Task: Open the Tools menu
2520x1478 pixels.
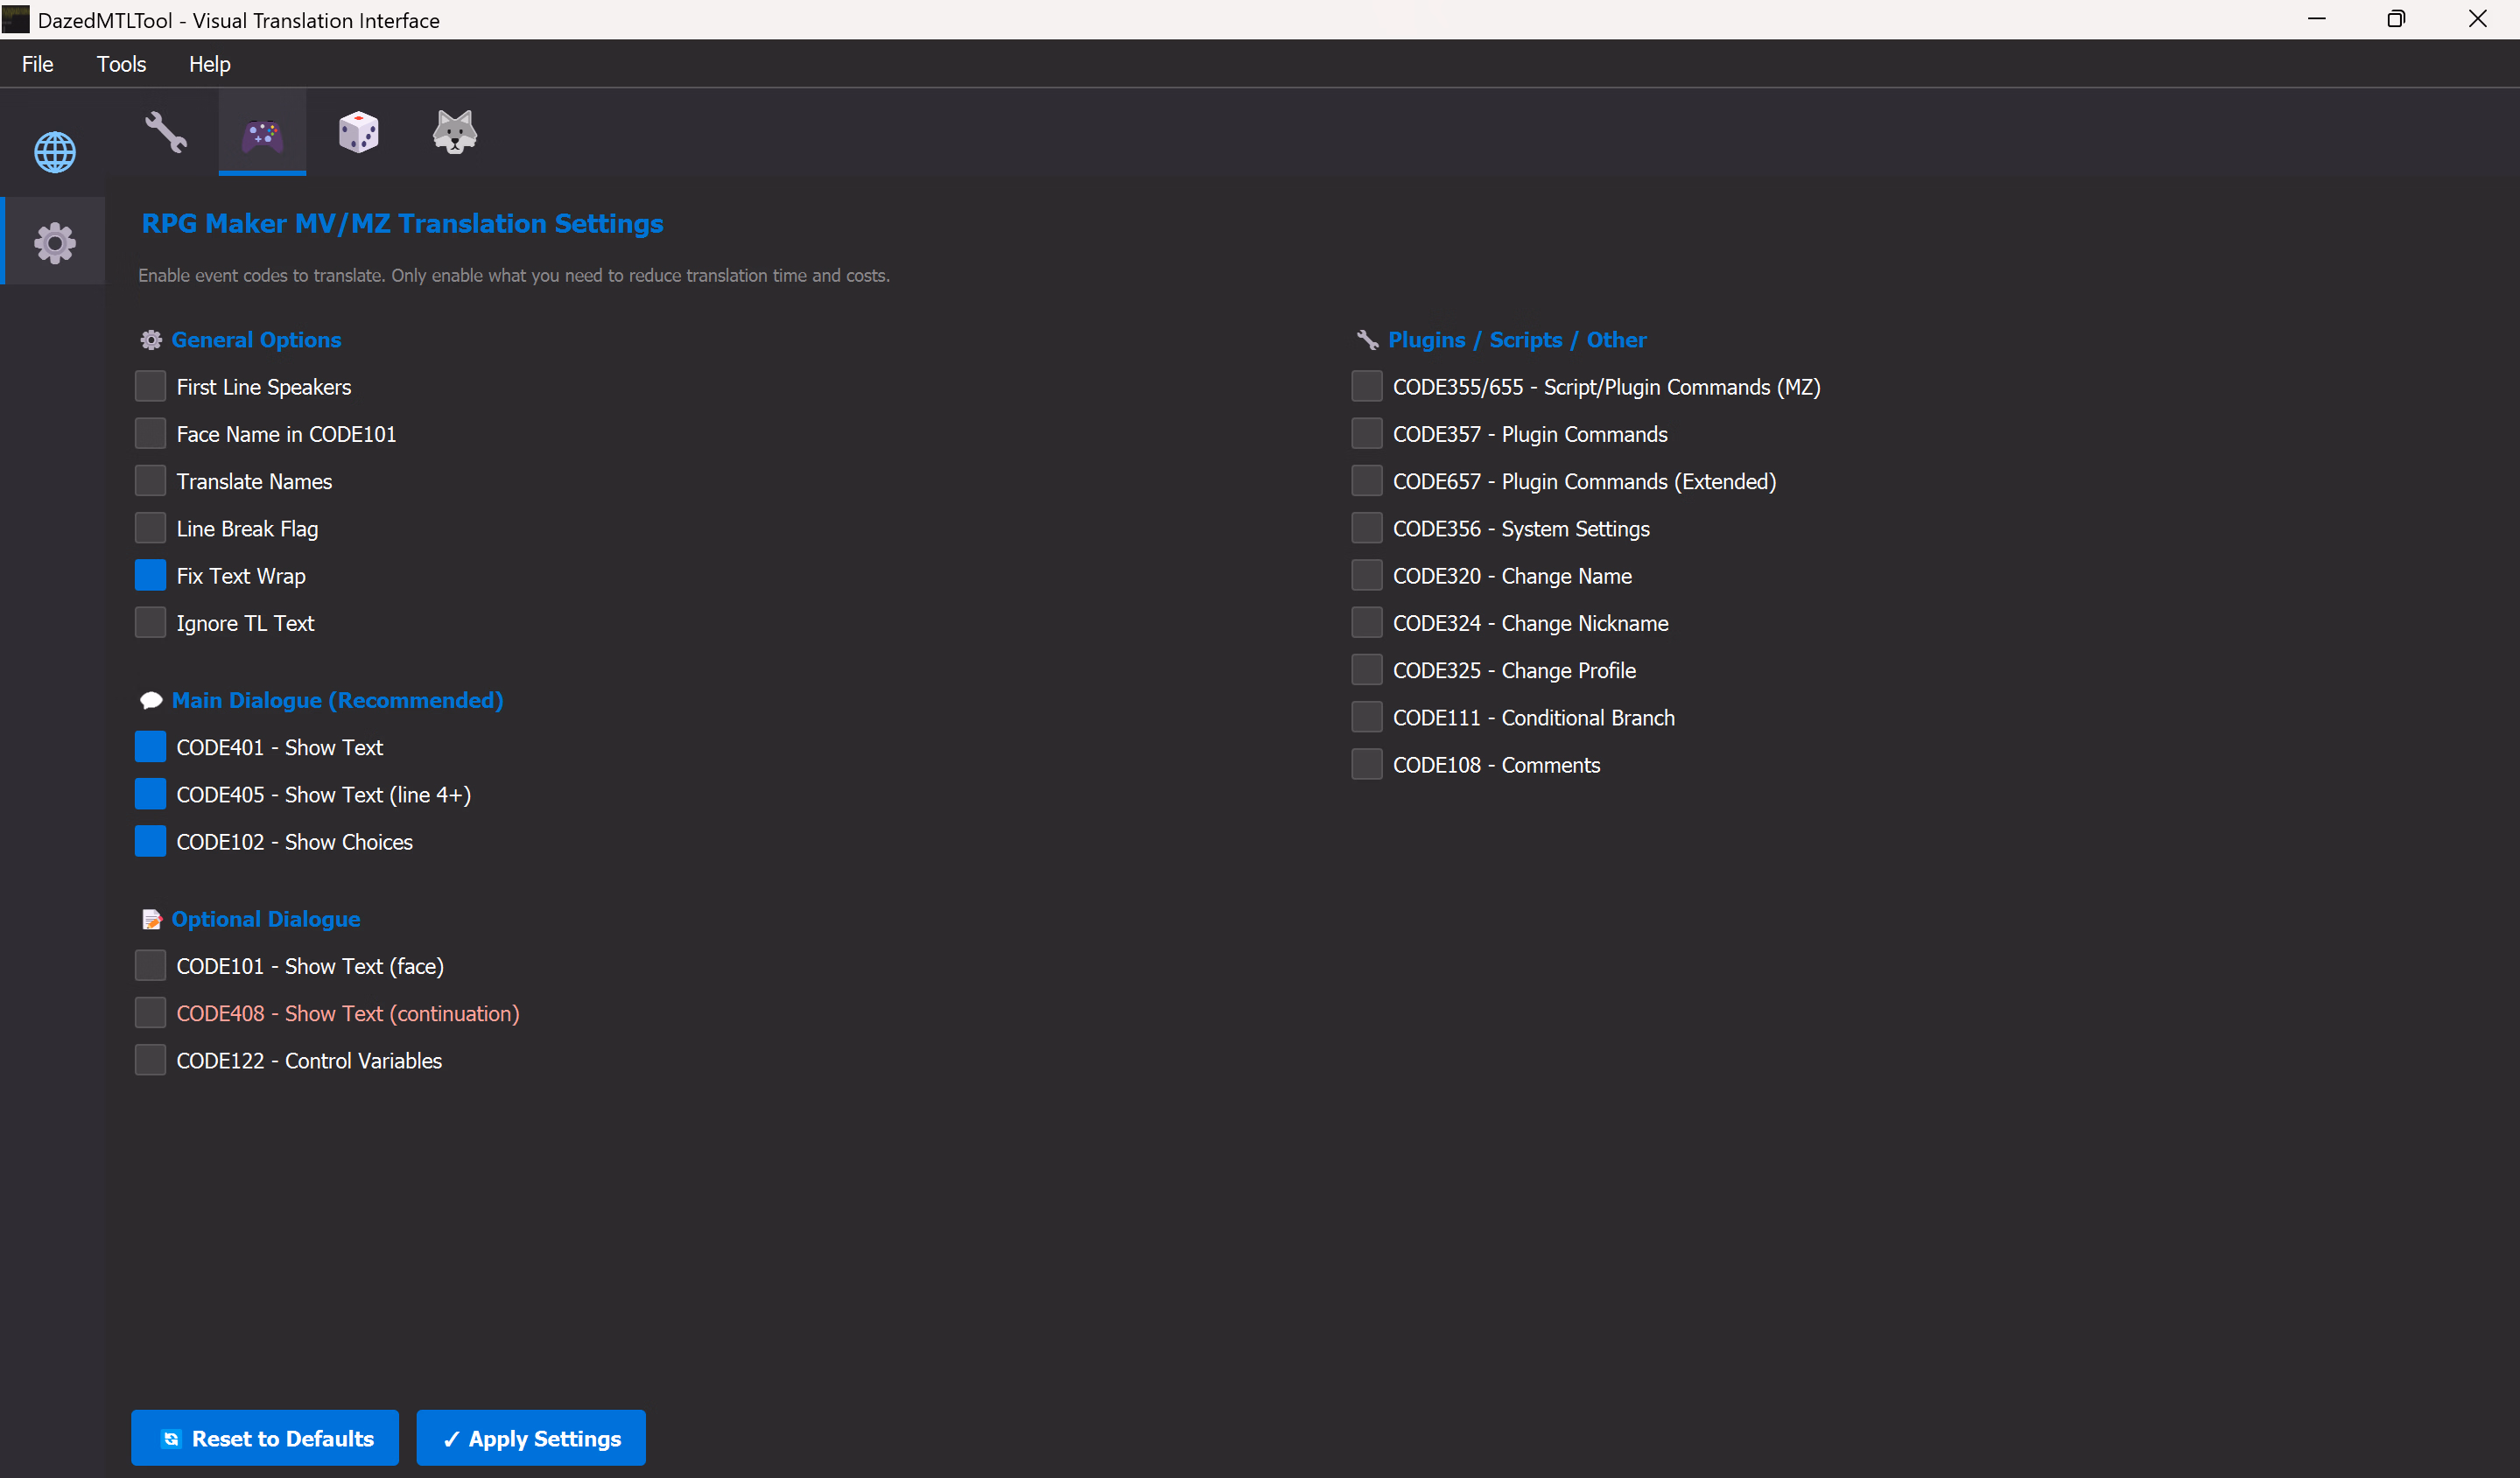Action: coord(121,64)
